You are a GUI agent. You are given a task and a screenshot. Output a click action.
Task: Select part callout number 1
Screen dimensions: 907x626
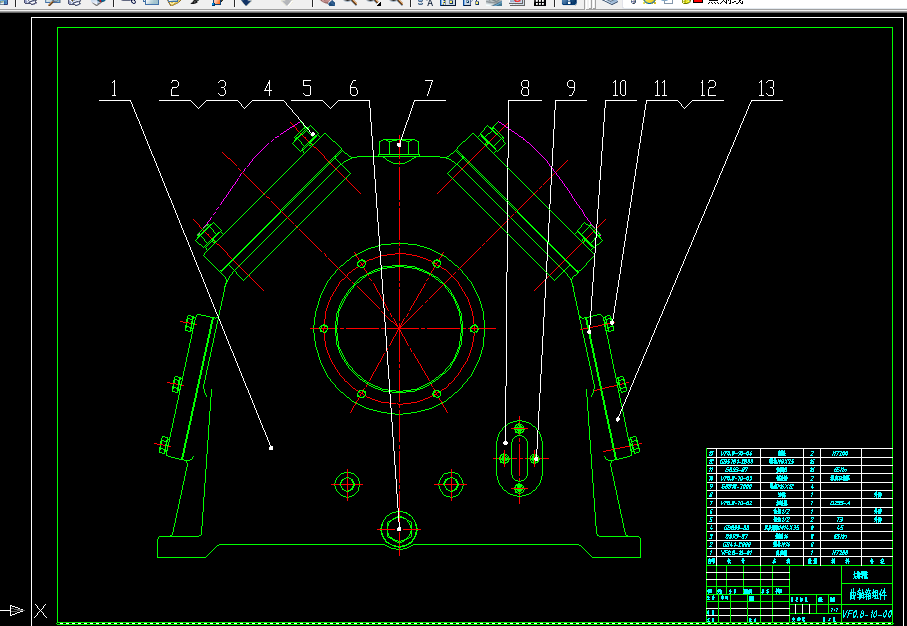114,89
